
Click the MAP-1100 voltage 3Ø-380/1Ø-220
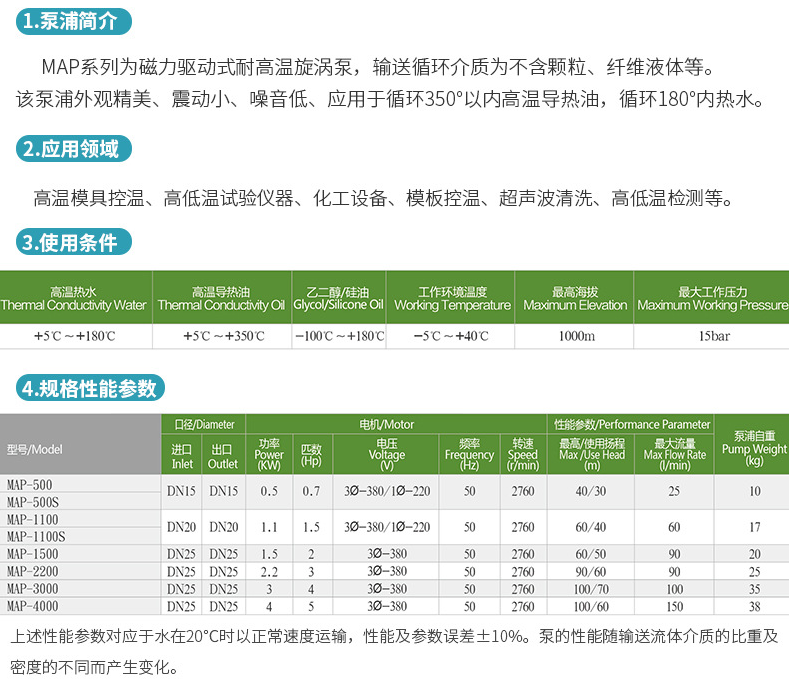[387, 527]
